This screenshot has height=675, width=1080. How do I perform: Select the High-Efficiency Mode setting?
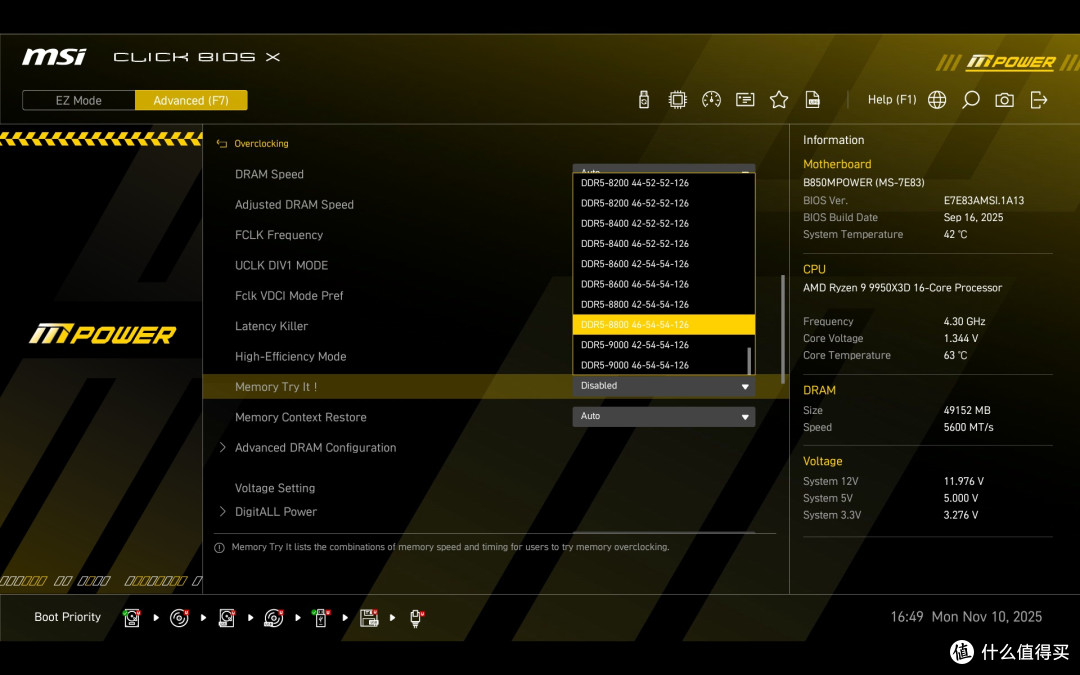pos(291,356)
